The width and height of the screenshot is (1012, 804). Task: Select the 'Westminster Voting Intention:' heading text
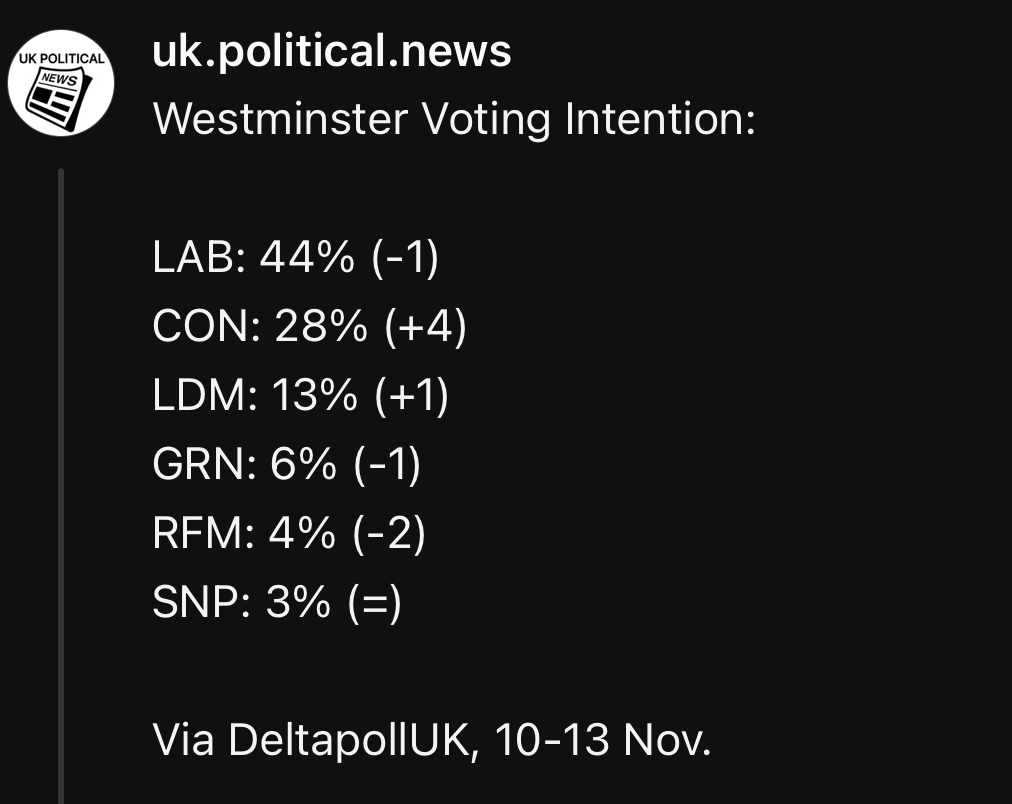(453, 120)
